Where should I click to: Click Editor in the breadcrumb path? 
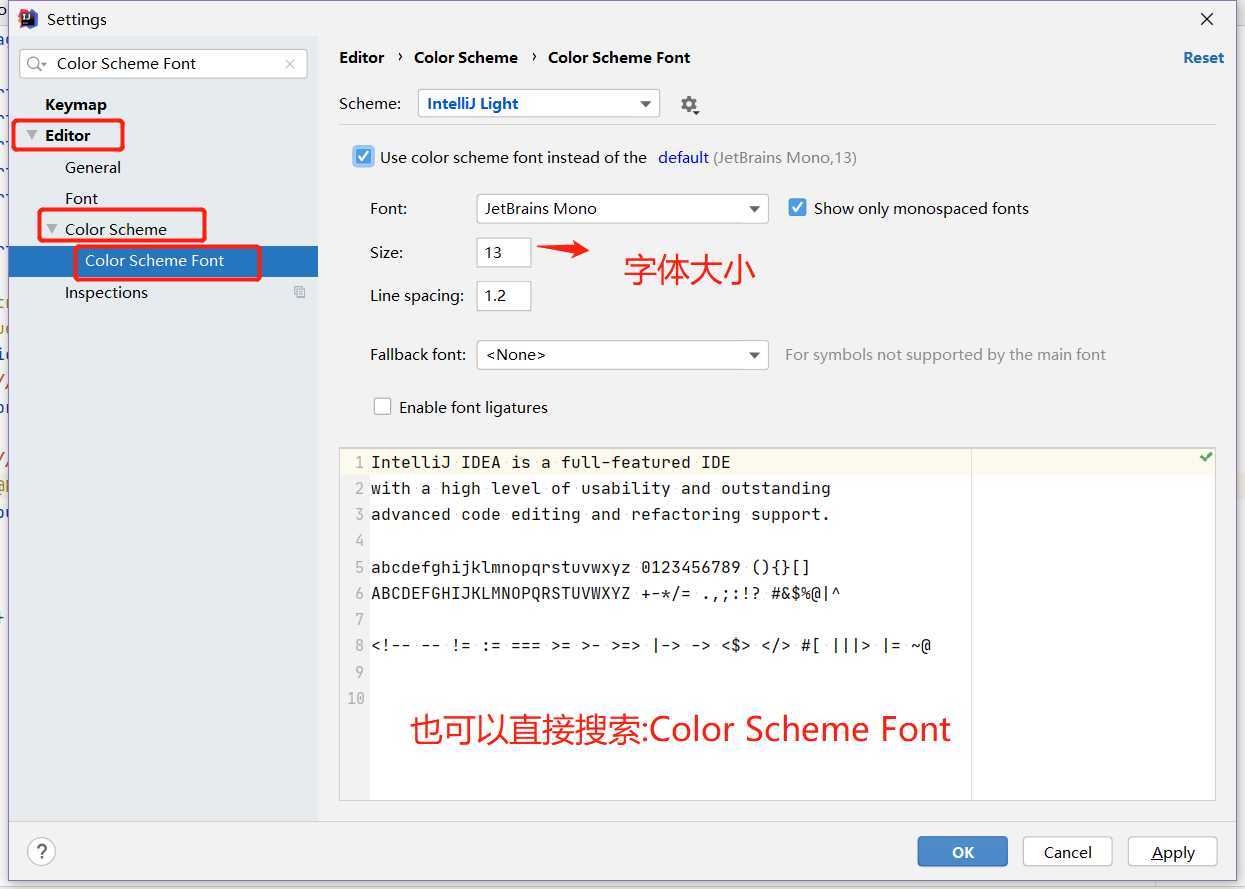[362, 57]
